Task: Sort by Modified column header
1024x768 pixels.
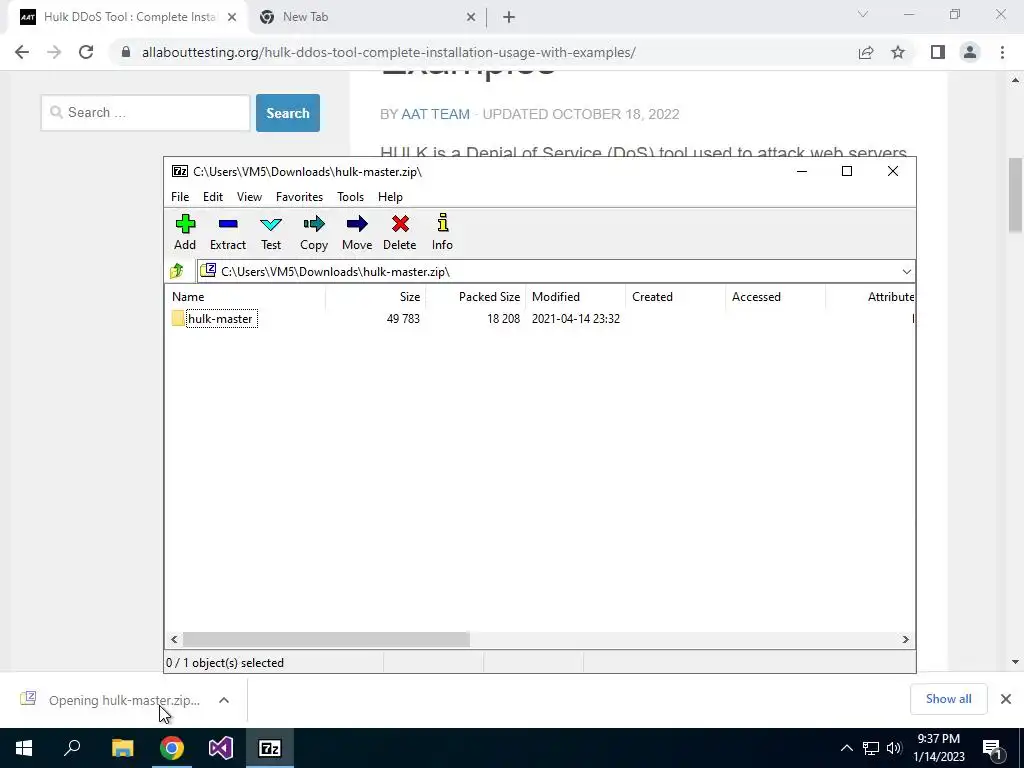Action: (x=576, y=296)
